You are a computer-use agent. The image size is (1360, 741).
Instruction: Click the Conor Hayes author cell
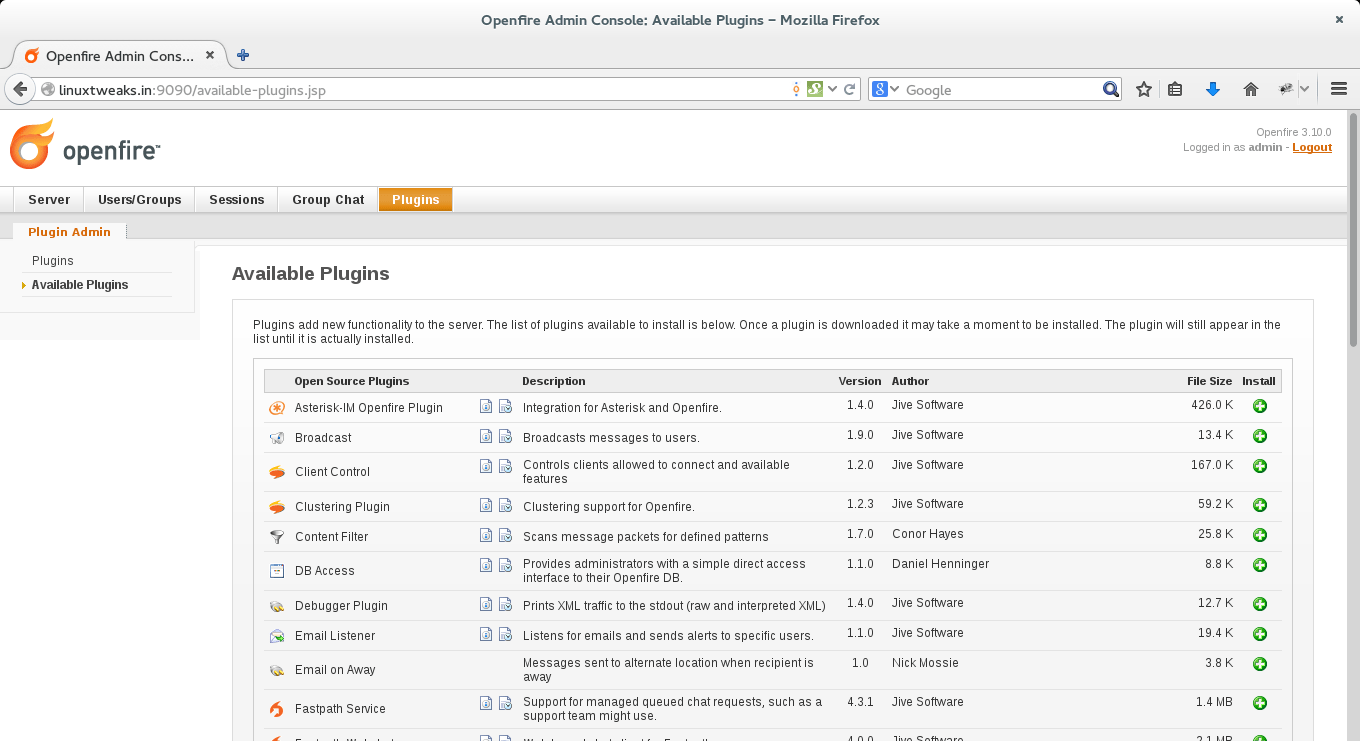[x=928, y=534]
